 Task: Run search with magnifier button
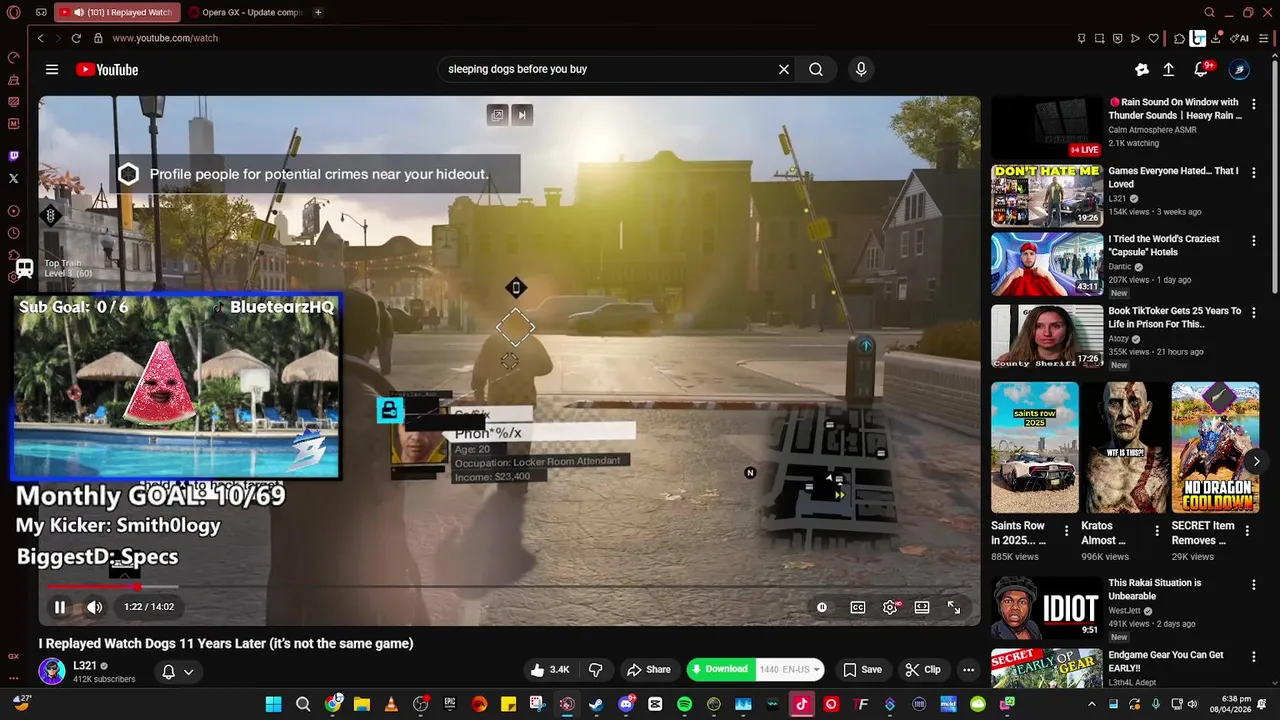coord(816,69)
